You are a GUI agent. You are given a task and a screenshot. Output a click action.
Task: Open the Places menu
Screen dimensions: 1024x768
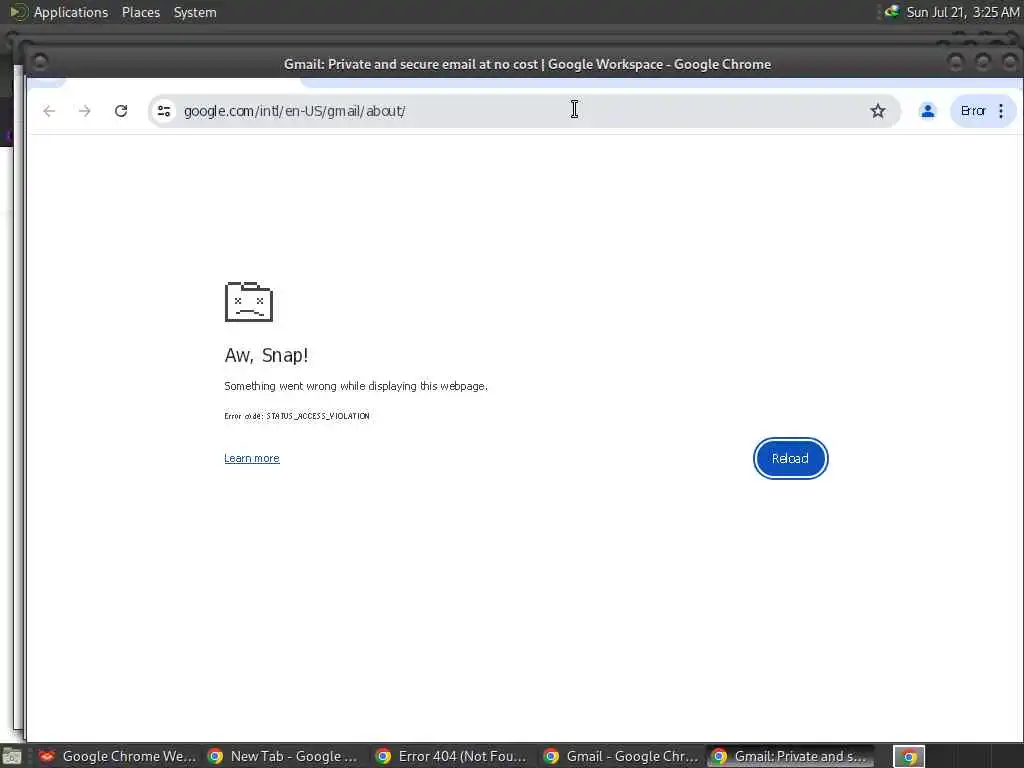pyautogui.click(x=140, y=12)
